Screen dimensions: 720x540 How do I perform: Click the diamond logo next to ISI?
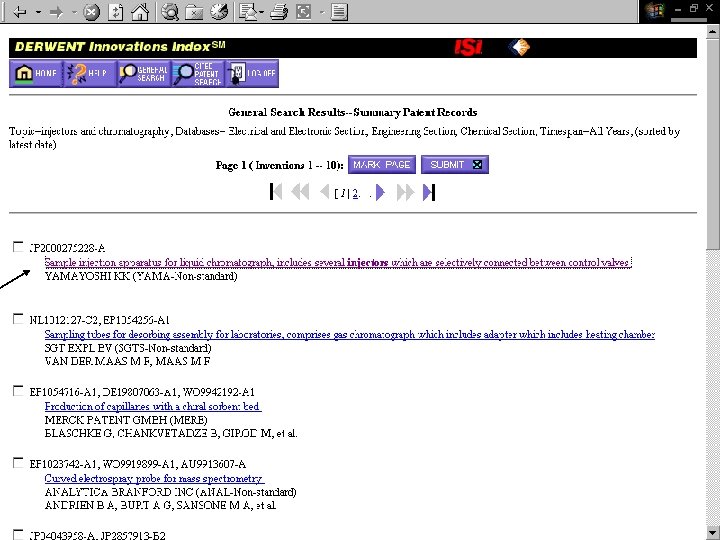pos(519,47)
